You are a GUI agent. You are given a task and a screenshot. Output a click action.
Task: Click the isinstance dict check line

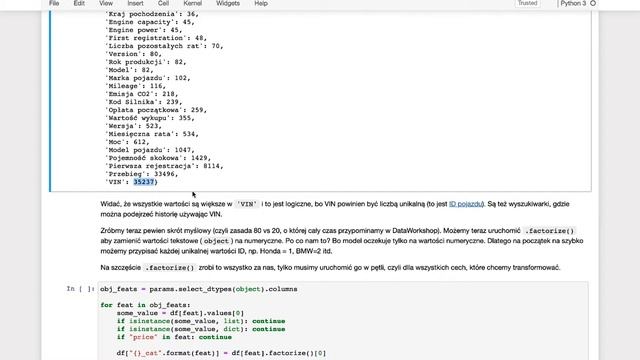[x=201, y=329]
